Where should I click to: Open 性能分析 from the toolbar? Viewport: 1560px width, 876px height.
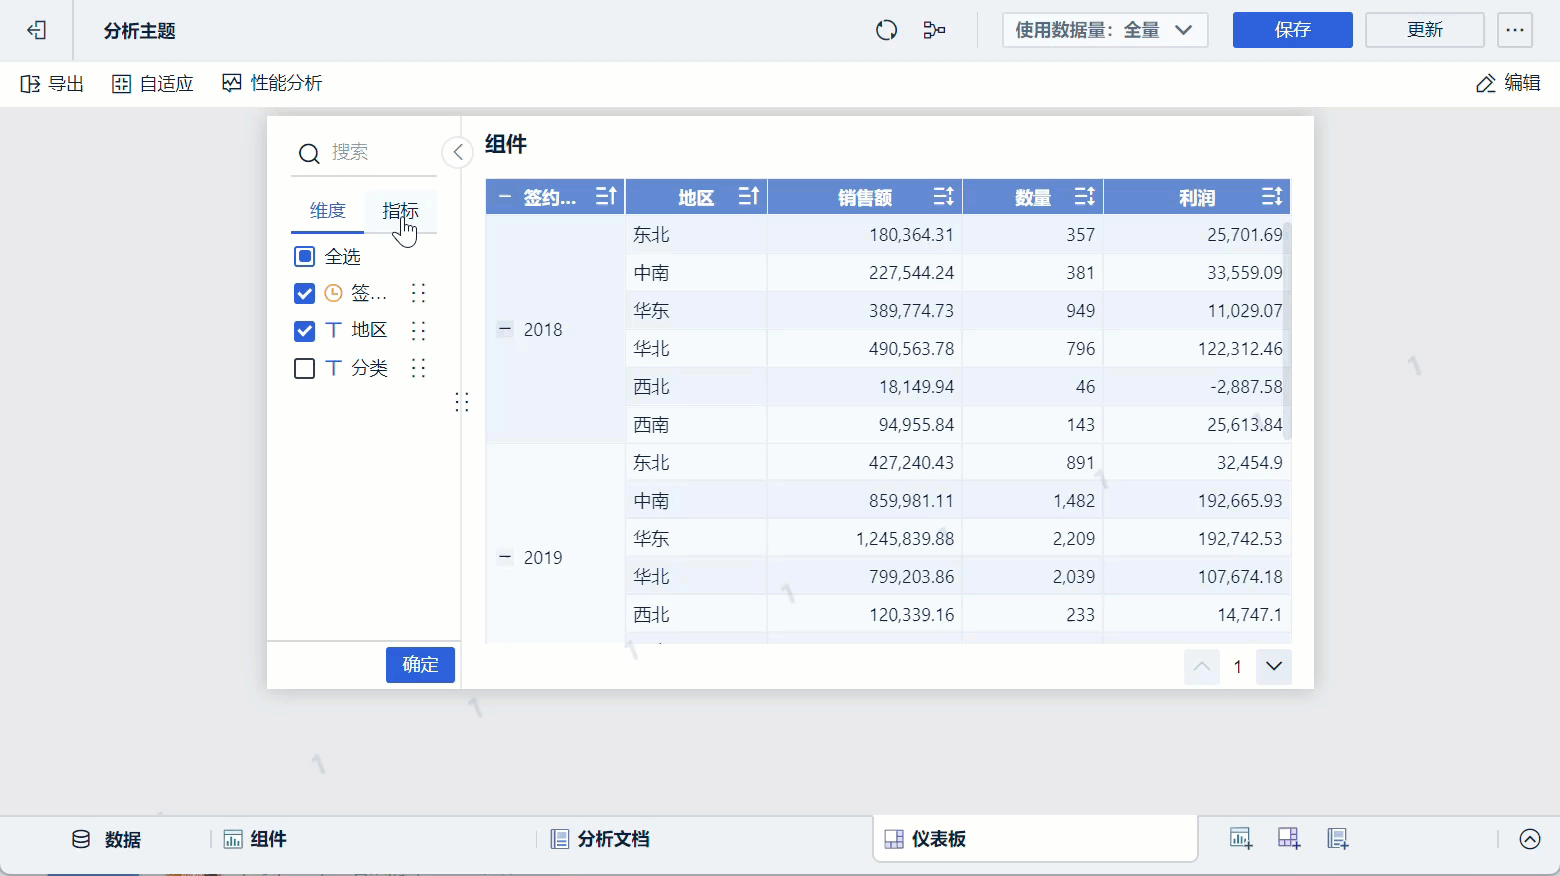click(272, 84)
